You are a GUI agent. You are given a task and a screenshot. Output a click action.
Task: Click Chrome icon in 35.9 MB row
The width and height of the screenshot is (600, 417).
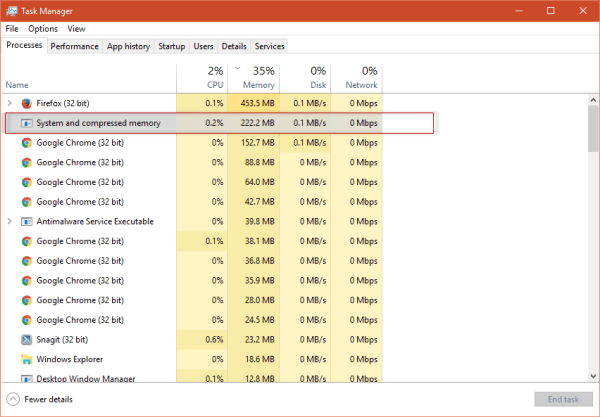pos(26,281)
